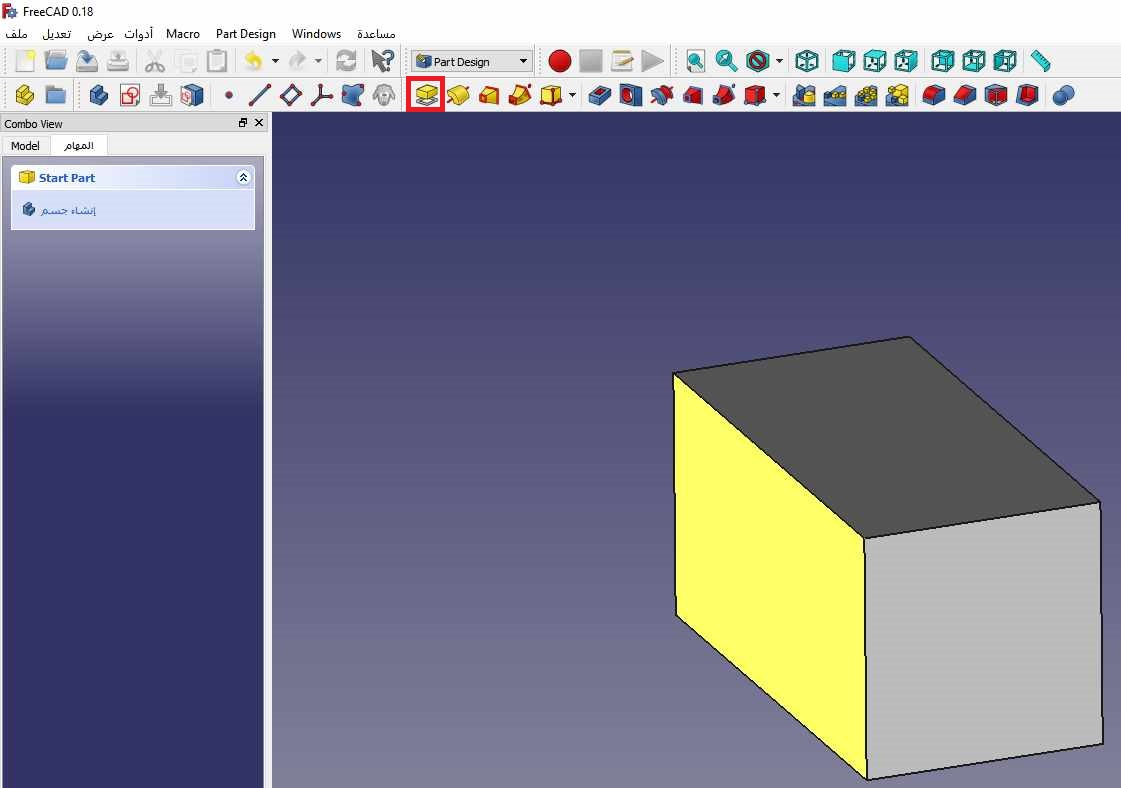Create a local coordinate system
The width and height of the screenshot is (1121, 788).
322,94
